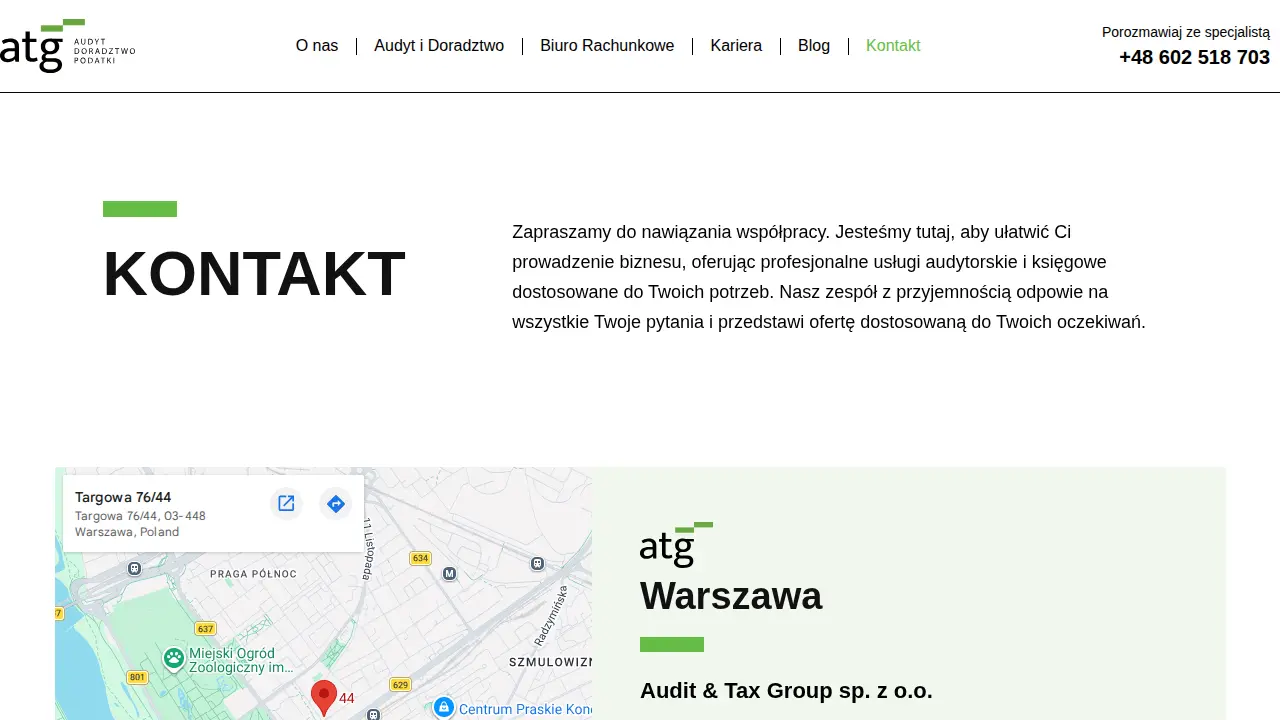Click the 629 road badge on map
The image size is (1280, 720).
point(400,685)
